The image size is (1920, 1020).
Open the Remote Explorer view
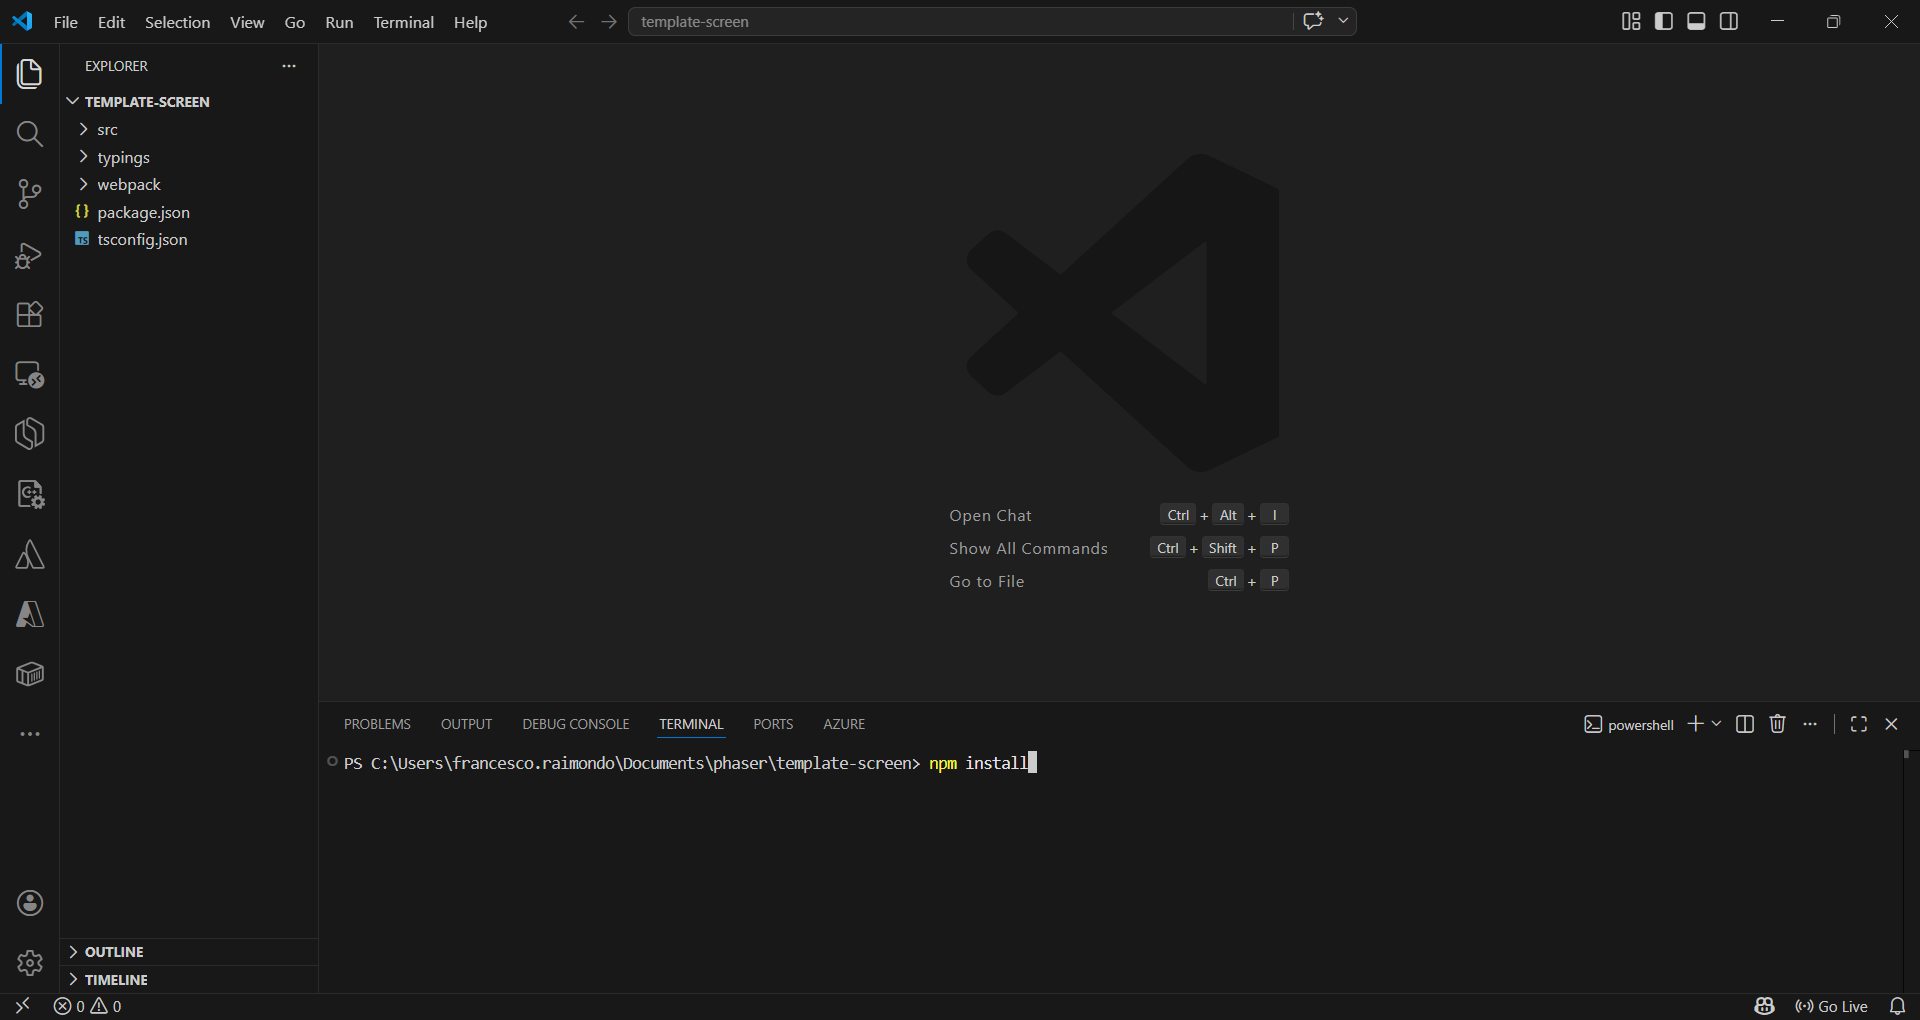30,375
